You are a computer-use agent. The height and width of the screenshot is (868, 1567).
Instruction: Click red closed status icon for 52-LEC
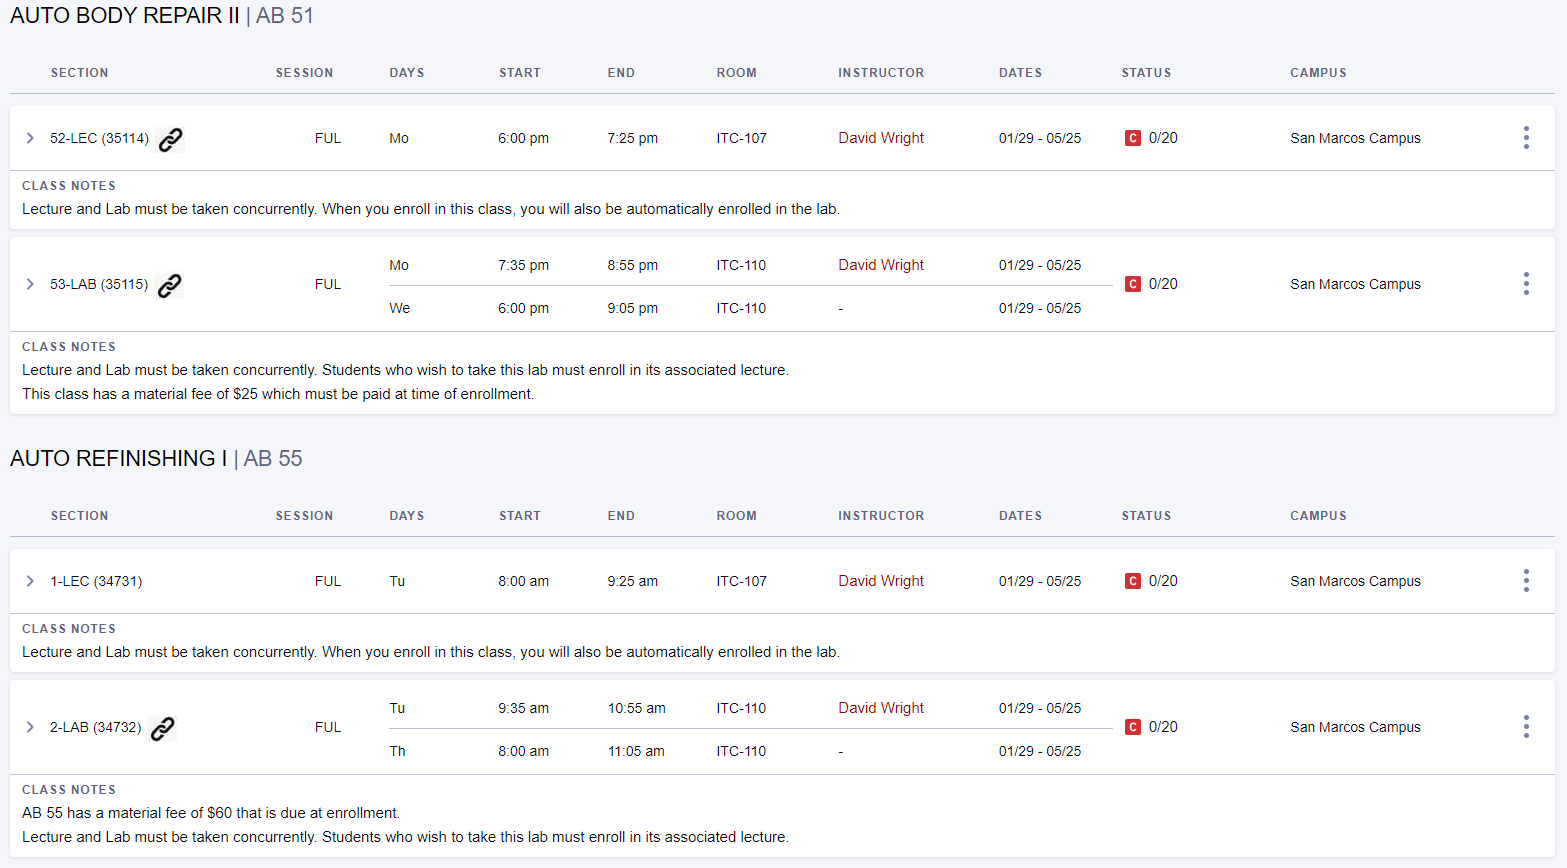tap(1132, 138)
